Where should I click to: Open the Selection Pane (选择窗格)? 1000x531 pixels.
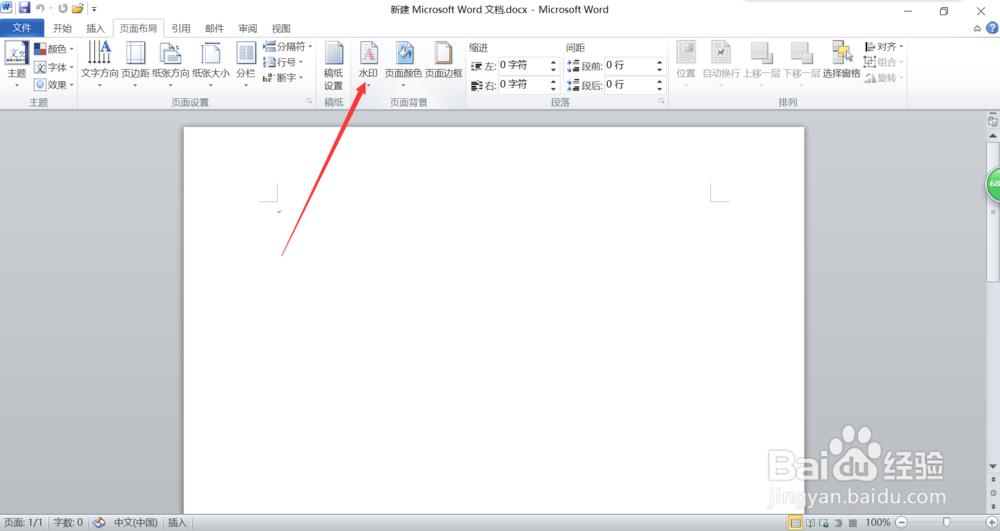coord(841,61)
